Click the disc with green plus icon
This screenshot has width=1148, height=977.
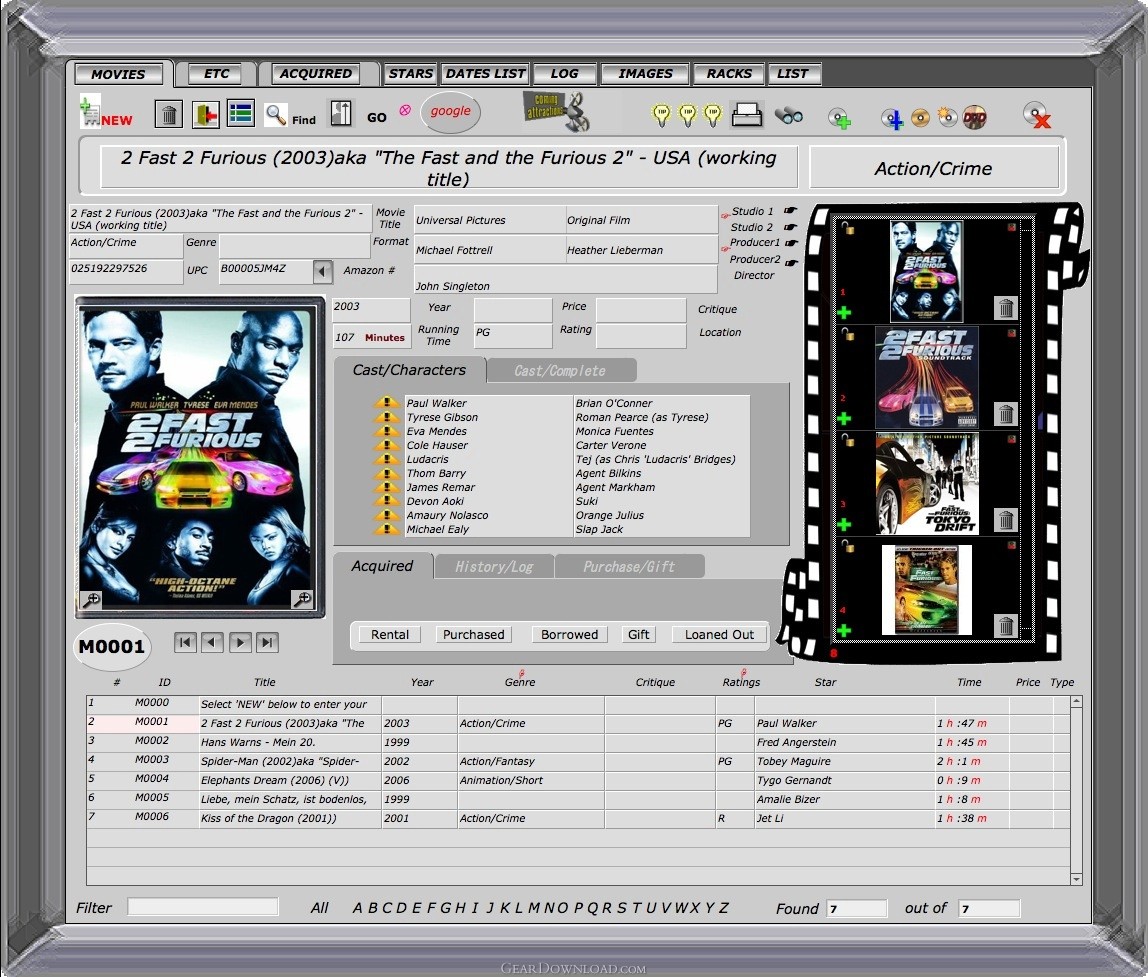coord(840,118)
